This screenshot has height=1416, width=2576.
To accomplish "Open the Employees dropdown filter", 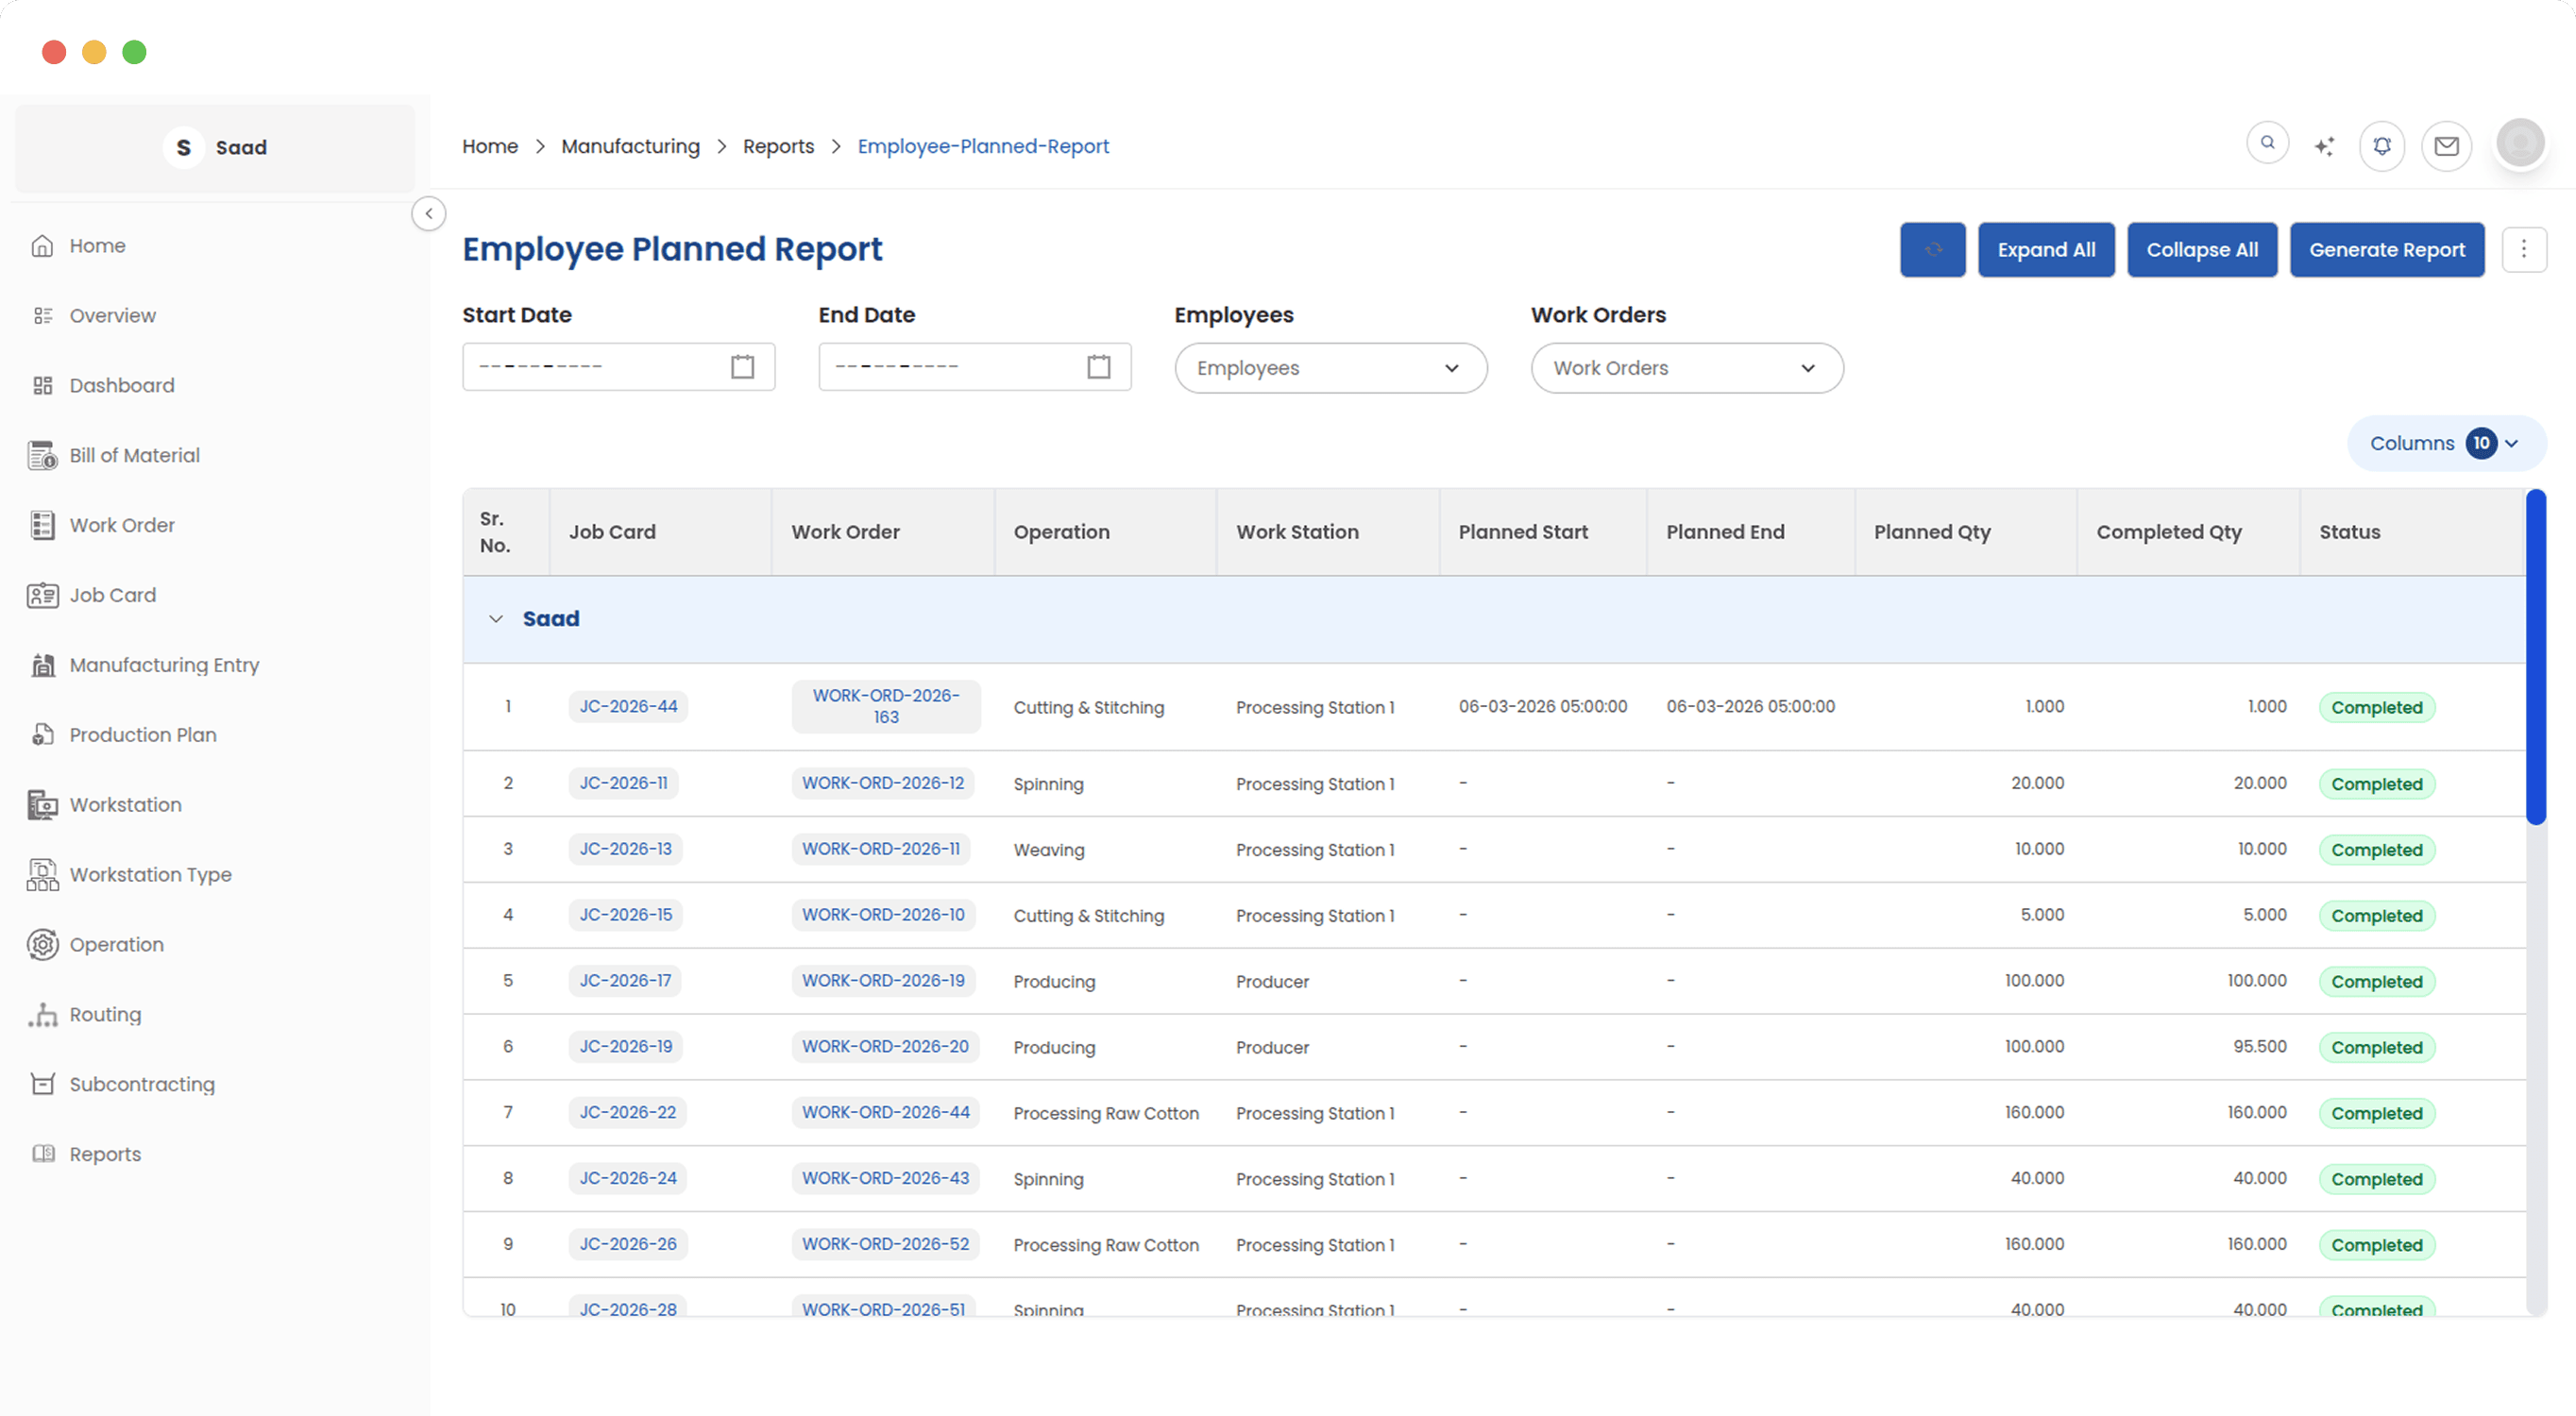I will [1330, 367].
